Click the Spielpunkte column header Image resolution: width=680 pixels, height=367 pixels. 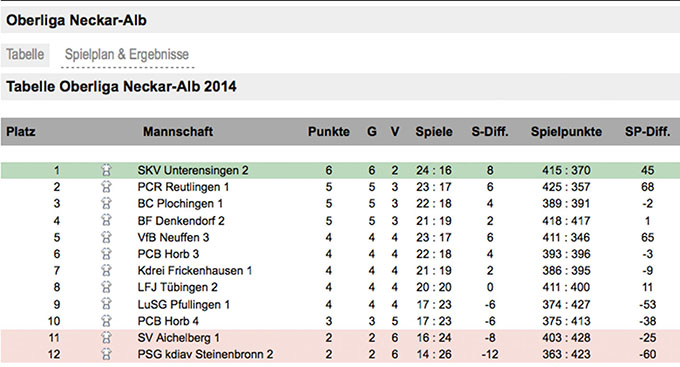[566, 131]
